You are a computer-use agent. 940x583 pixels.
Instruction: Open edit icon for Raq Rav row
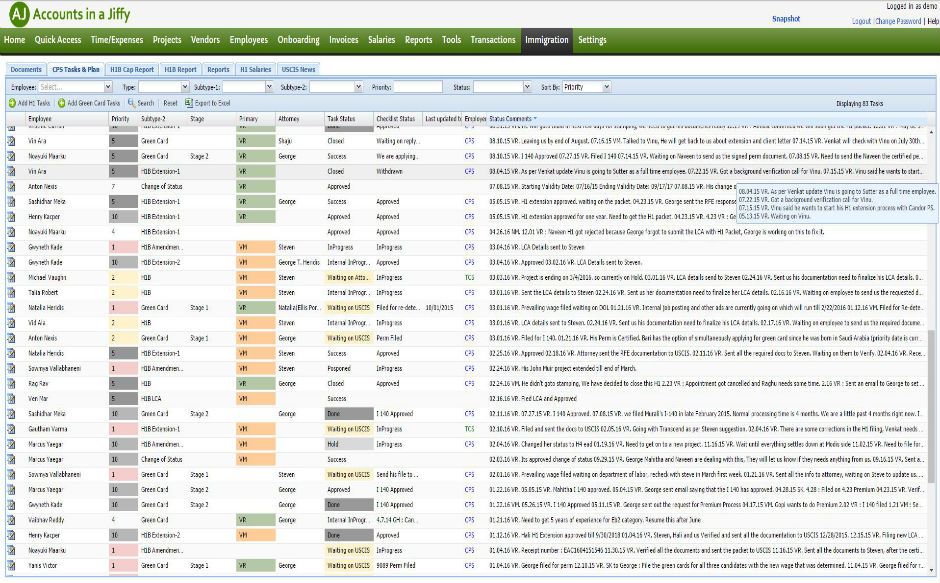point(11,383)
